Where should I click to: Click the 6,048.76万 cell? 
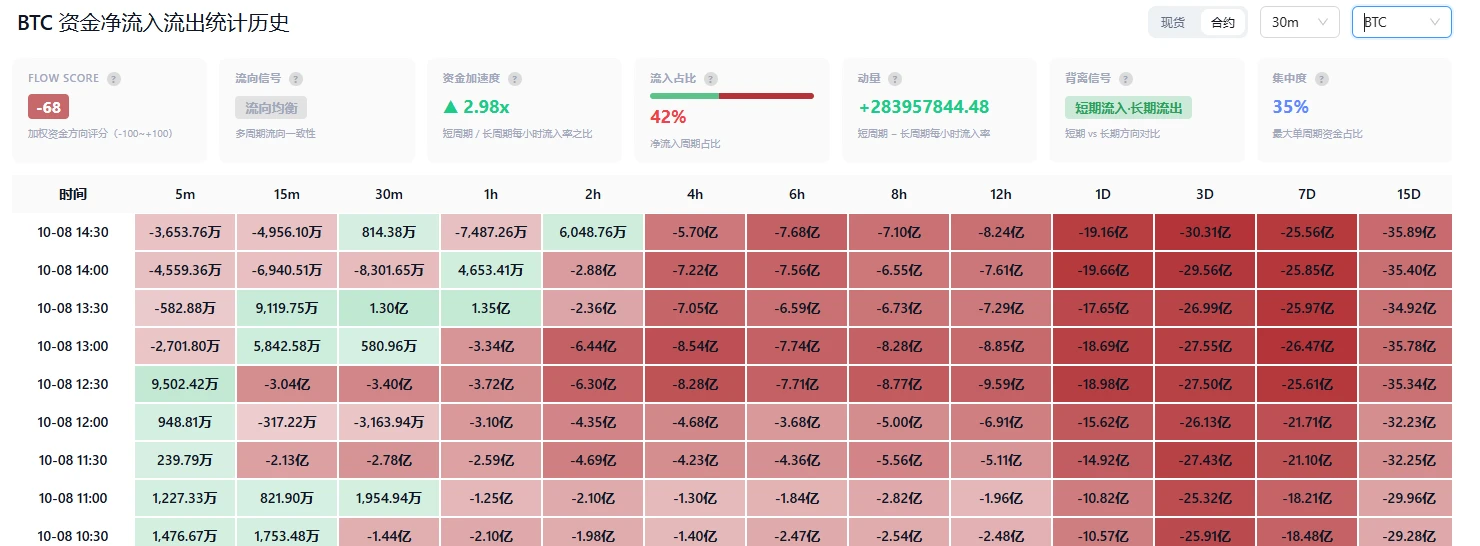tap(593, 232)
